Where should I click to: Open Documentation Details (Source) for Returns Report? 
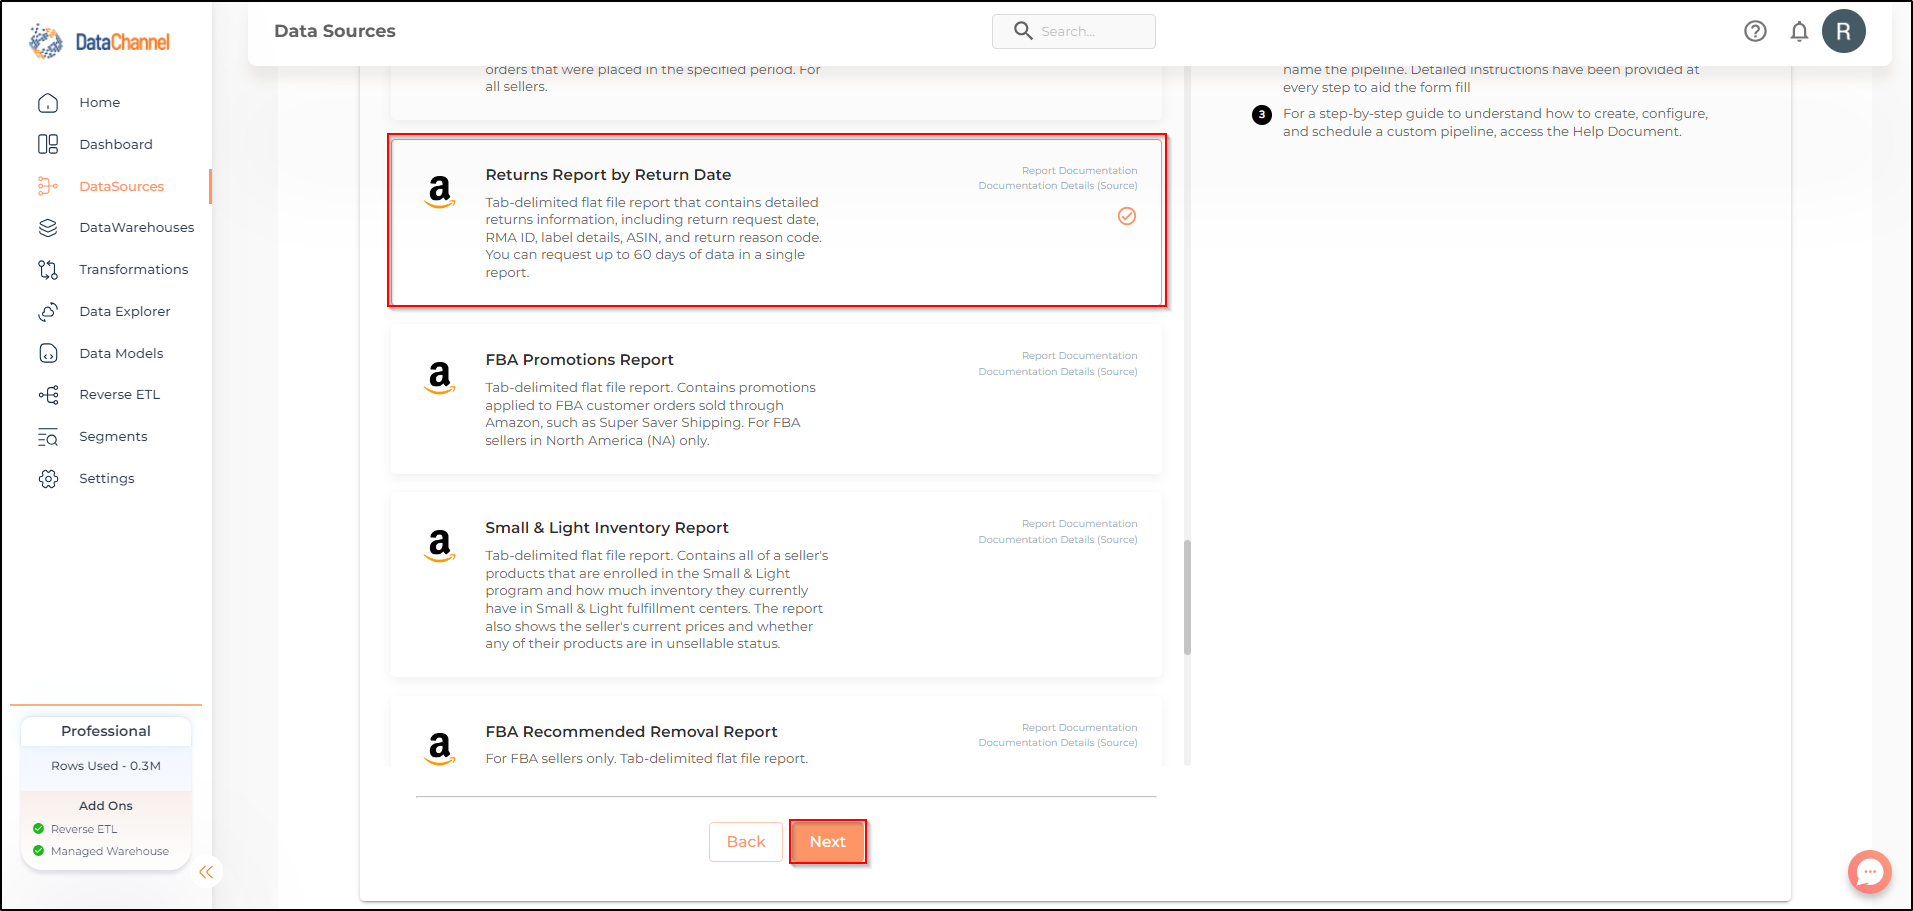click(x=1058, y=186)
